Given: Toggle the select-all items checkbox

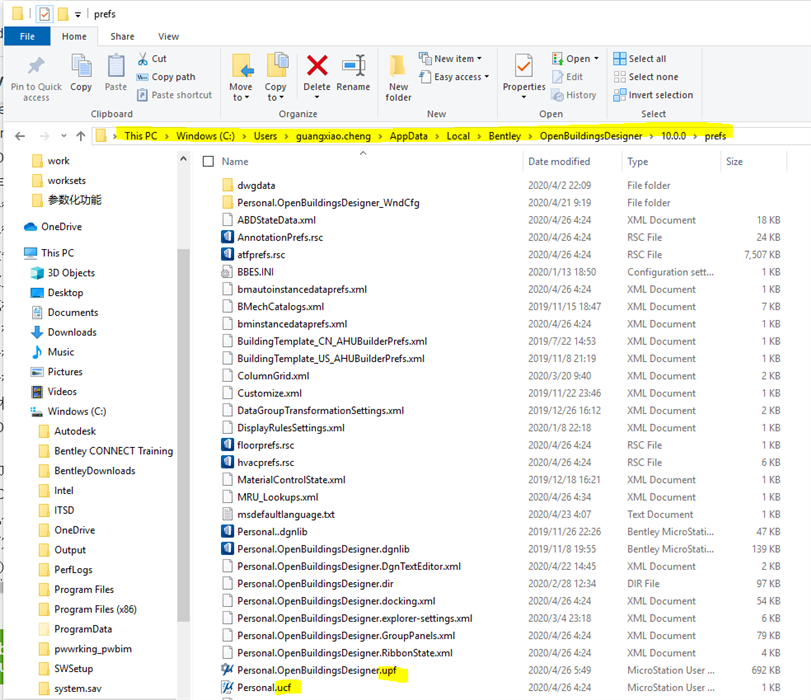Looking at the screenshot, I should point(208,161).
